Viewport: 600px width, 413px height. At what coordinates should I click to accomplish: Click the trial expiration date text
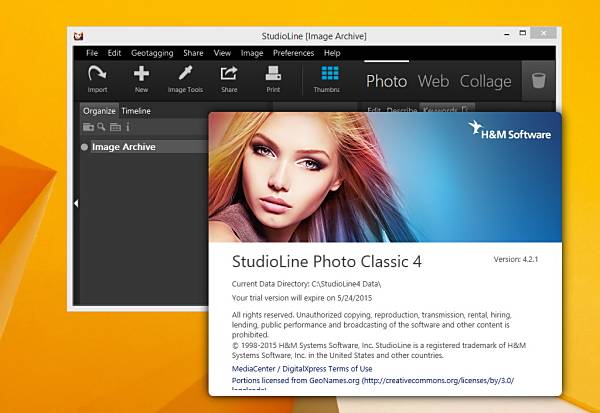pos(302,298)
